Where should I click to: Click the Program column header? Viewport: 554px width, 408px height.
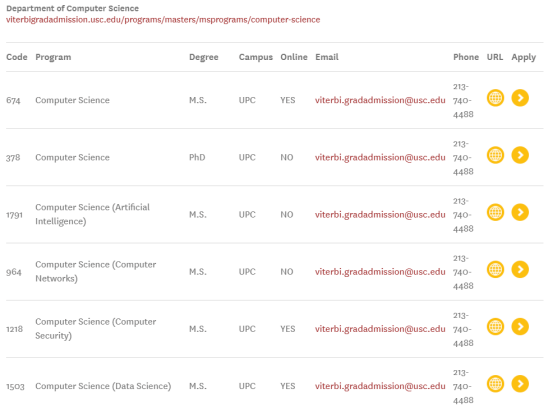pyautogui.click(x=53, y=57)
